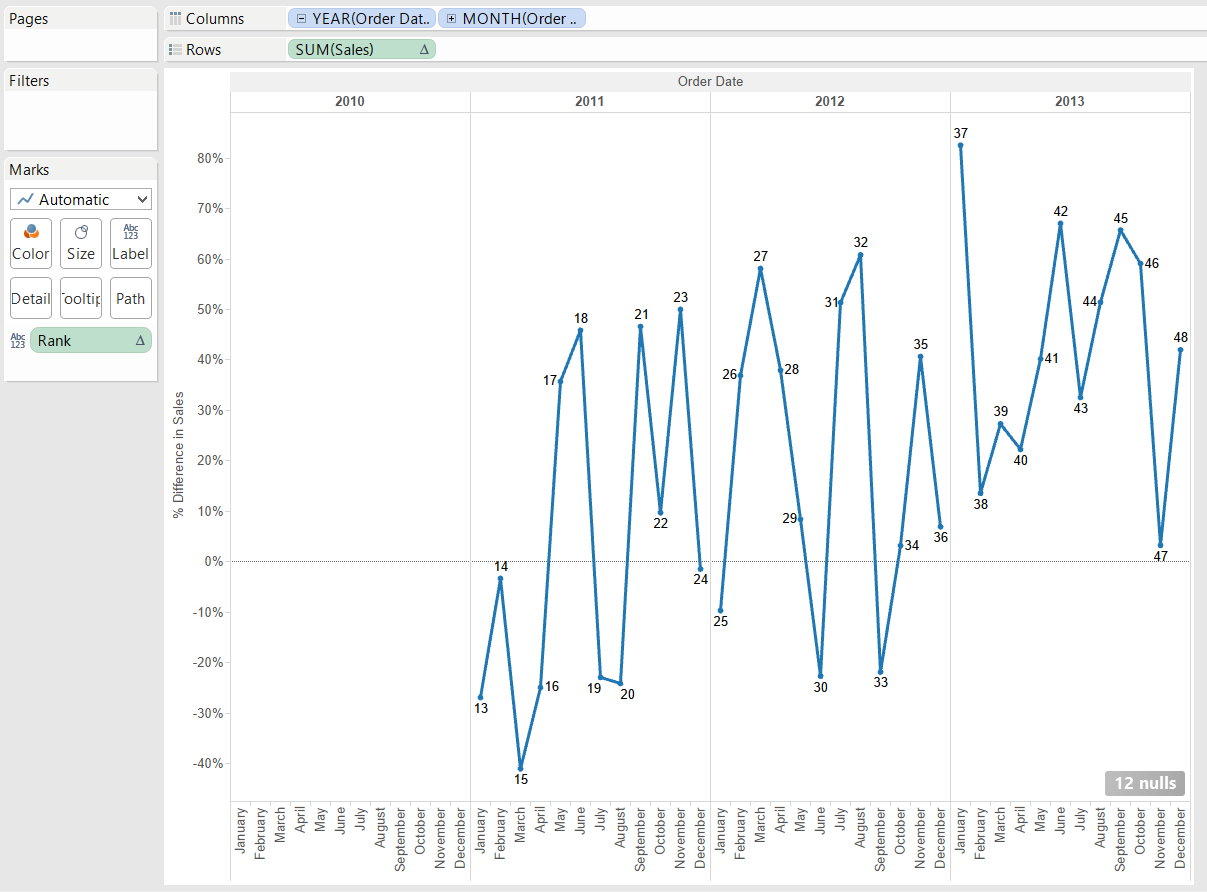Select the Rank pill in Marks
The height and width of the screenshot is (892, 1207).
point(90,341)
